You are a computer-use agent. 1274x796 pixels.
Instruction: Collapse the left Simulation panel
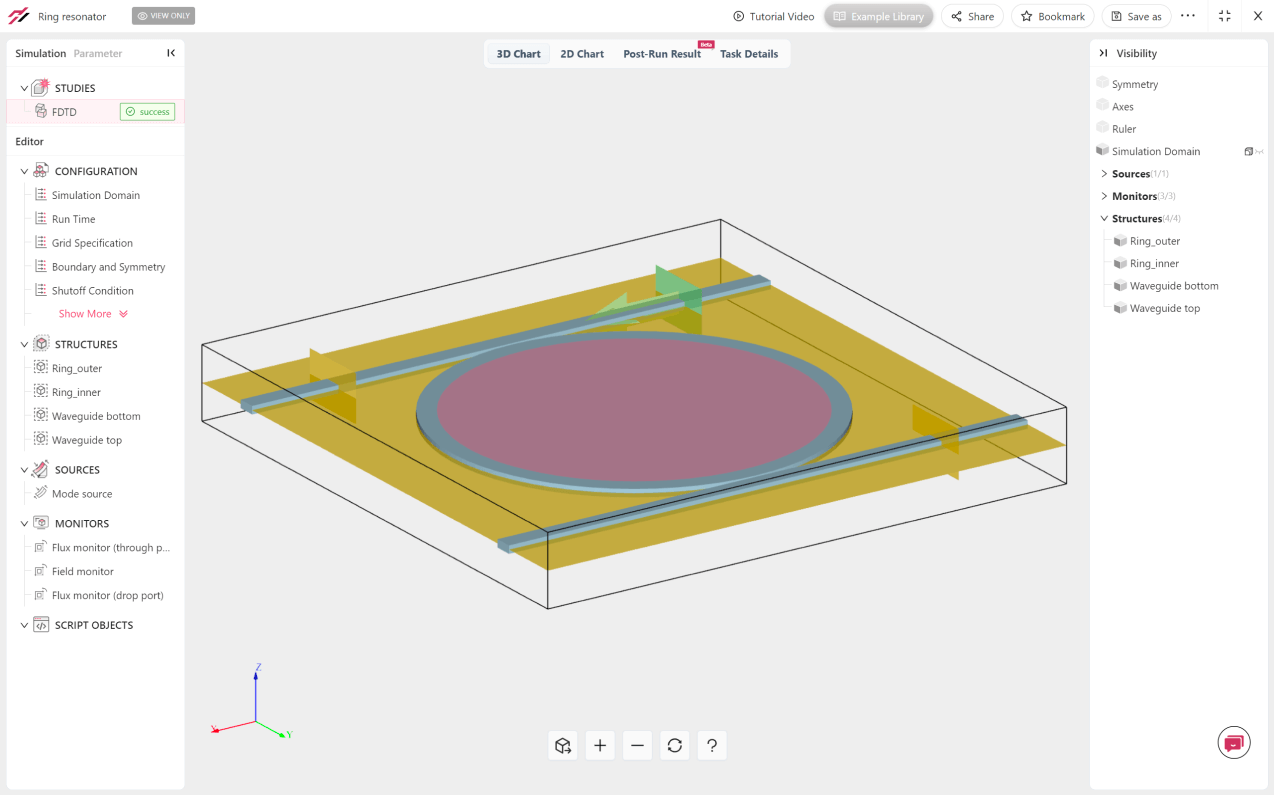click(x=171, y=53)
